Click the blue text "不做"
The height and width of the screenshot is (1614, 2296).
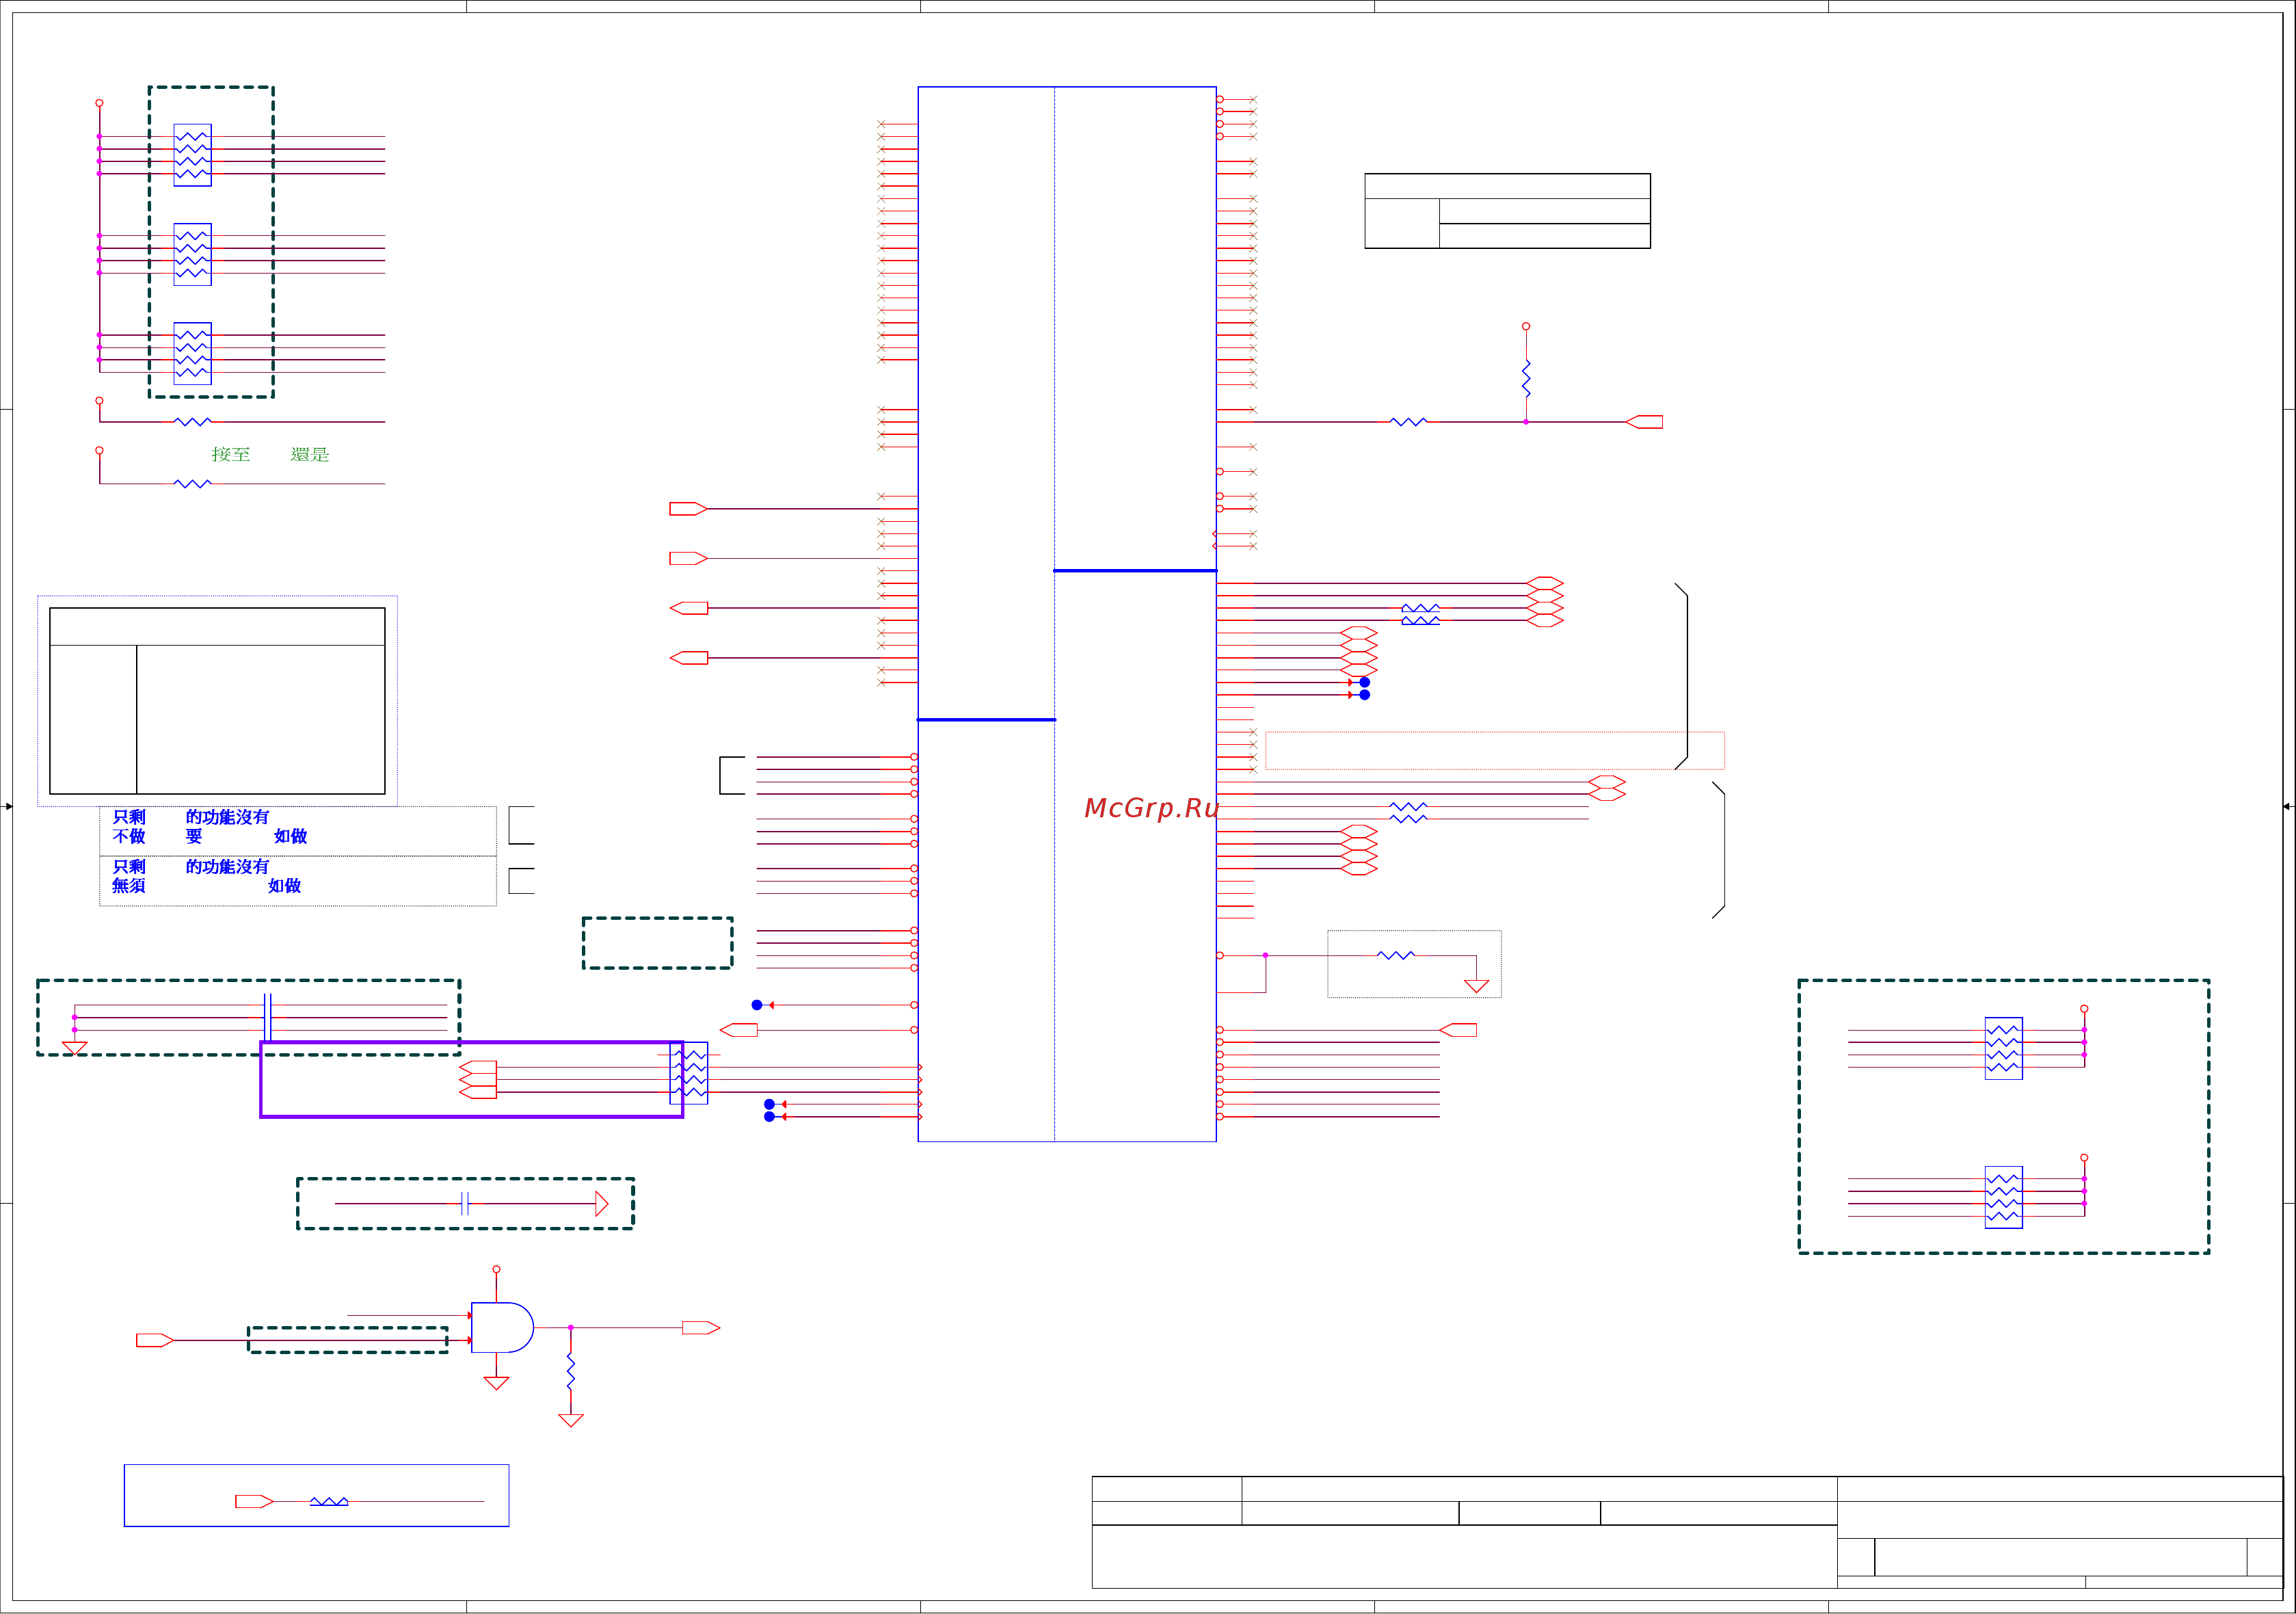pyautogui.click(x=129, y=837)
